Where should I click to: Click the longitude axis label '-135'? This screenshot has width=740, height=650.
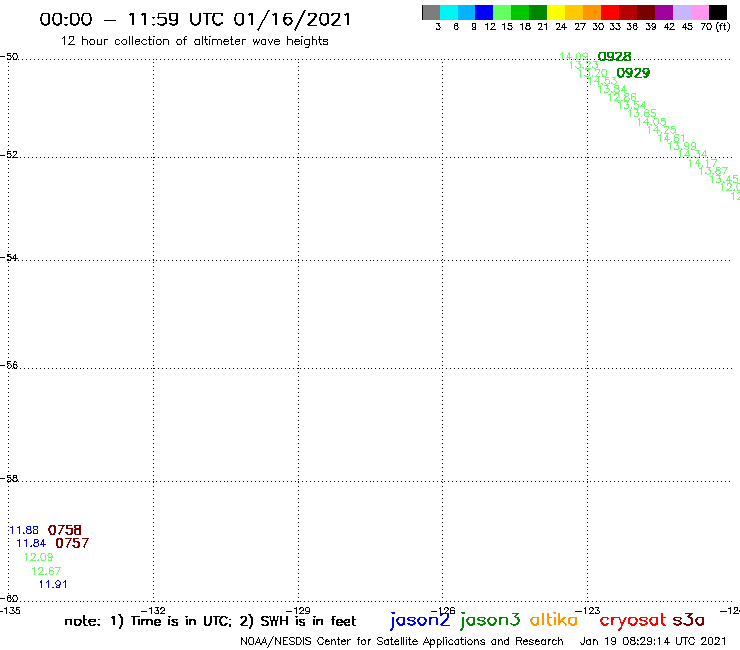tap(10, 610)
